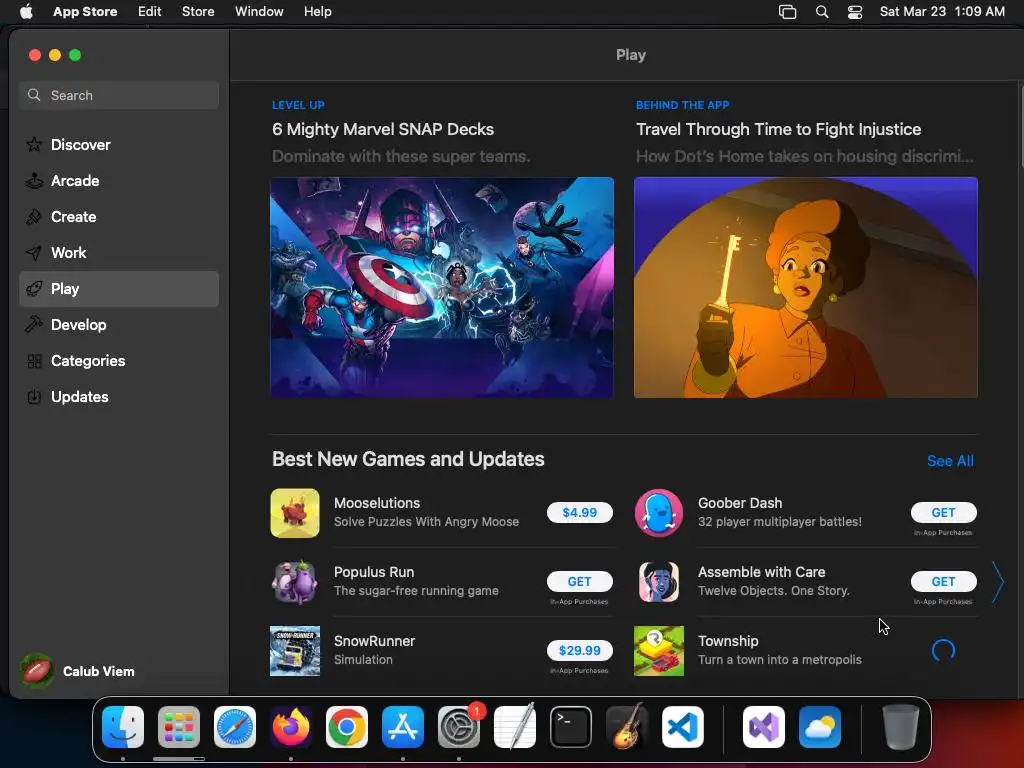This screenshot has width=1024, height=768.
Task: Click See All for Best New Games
Action: (x=950, y=461)
